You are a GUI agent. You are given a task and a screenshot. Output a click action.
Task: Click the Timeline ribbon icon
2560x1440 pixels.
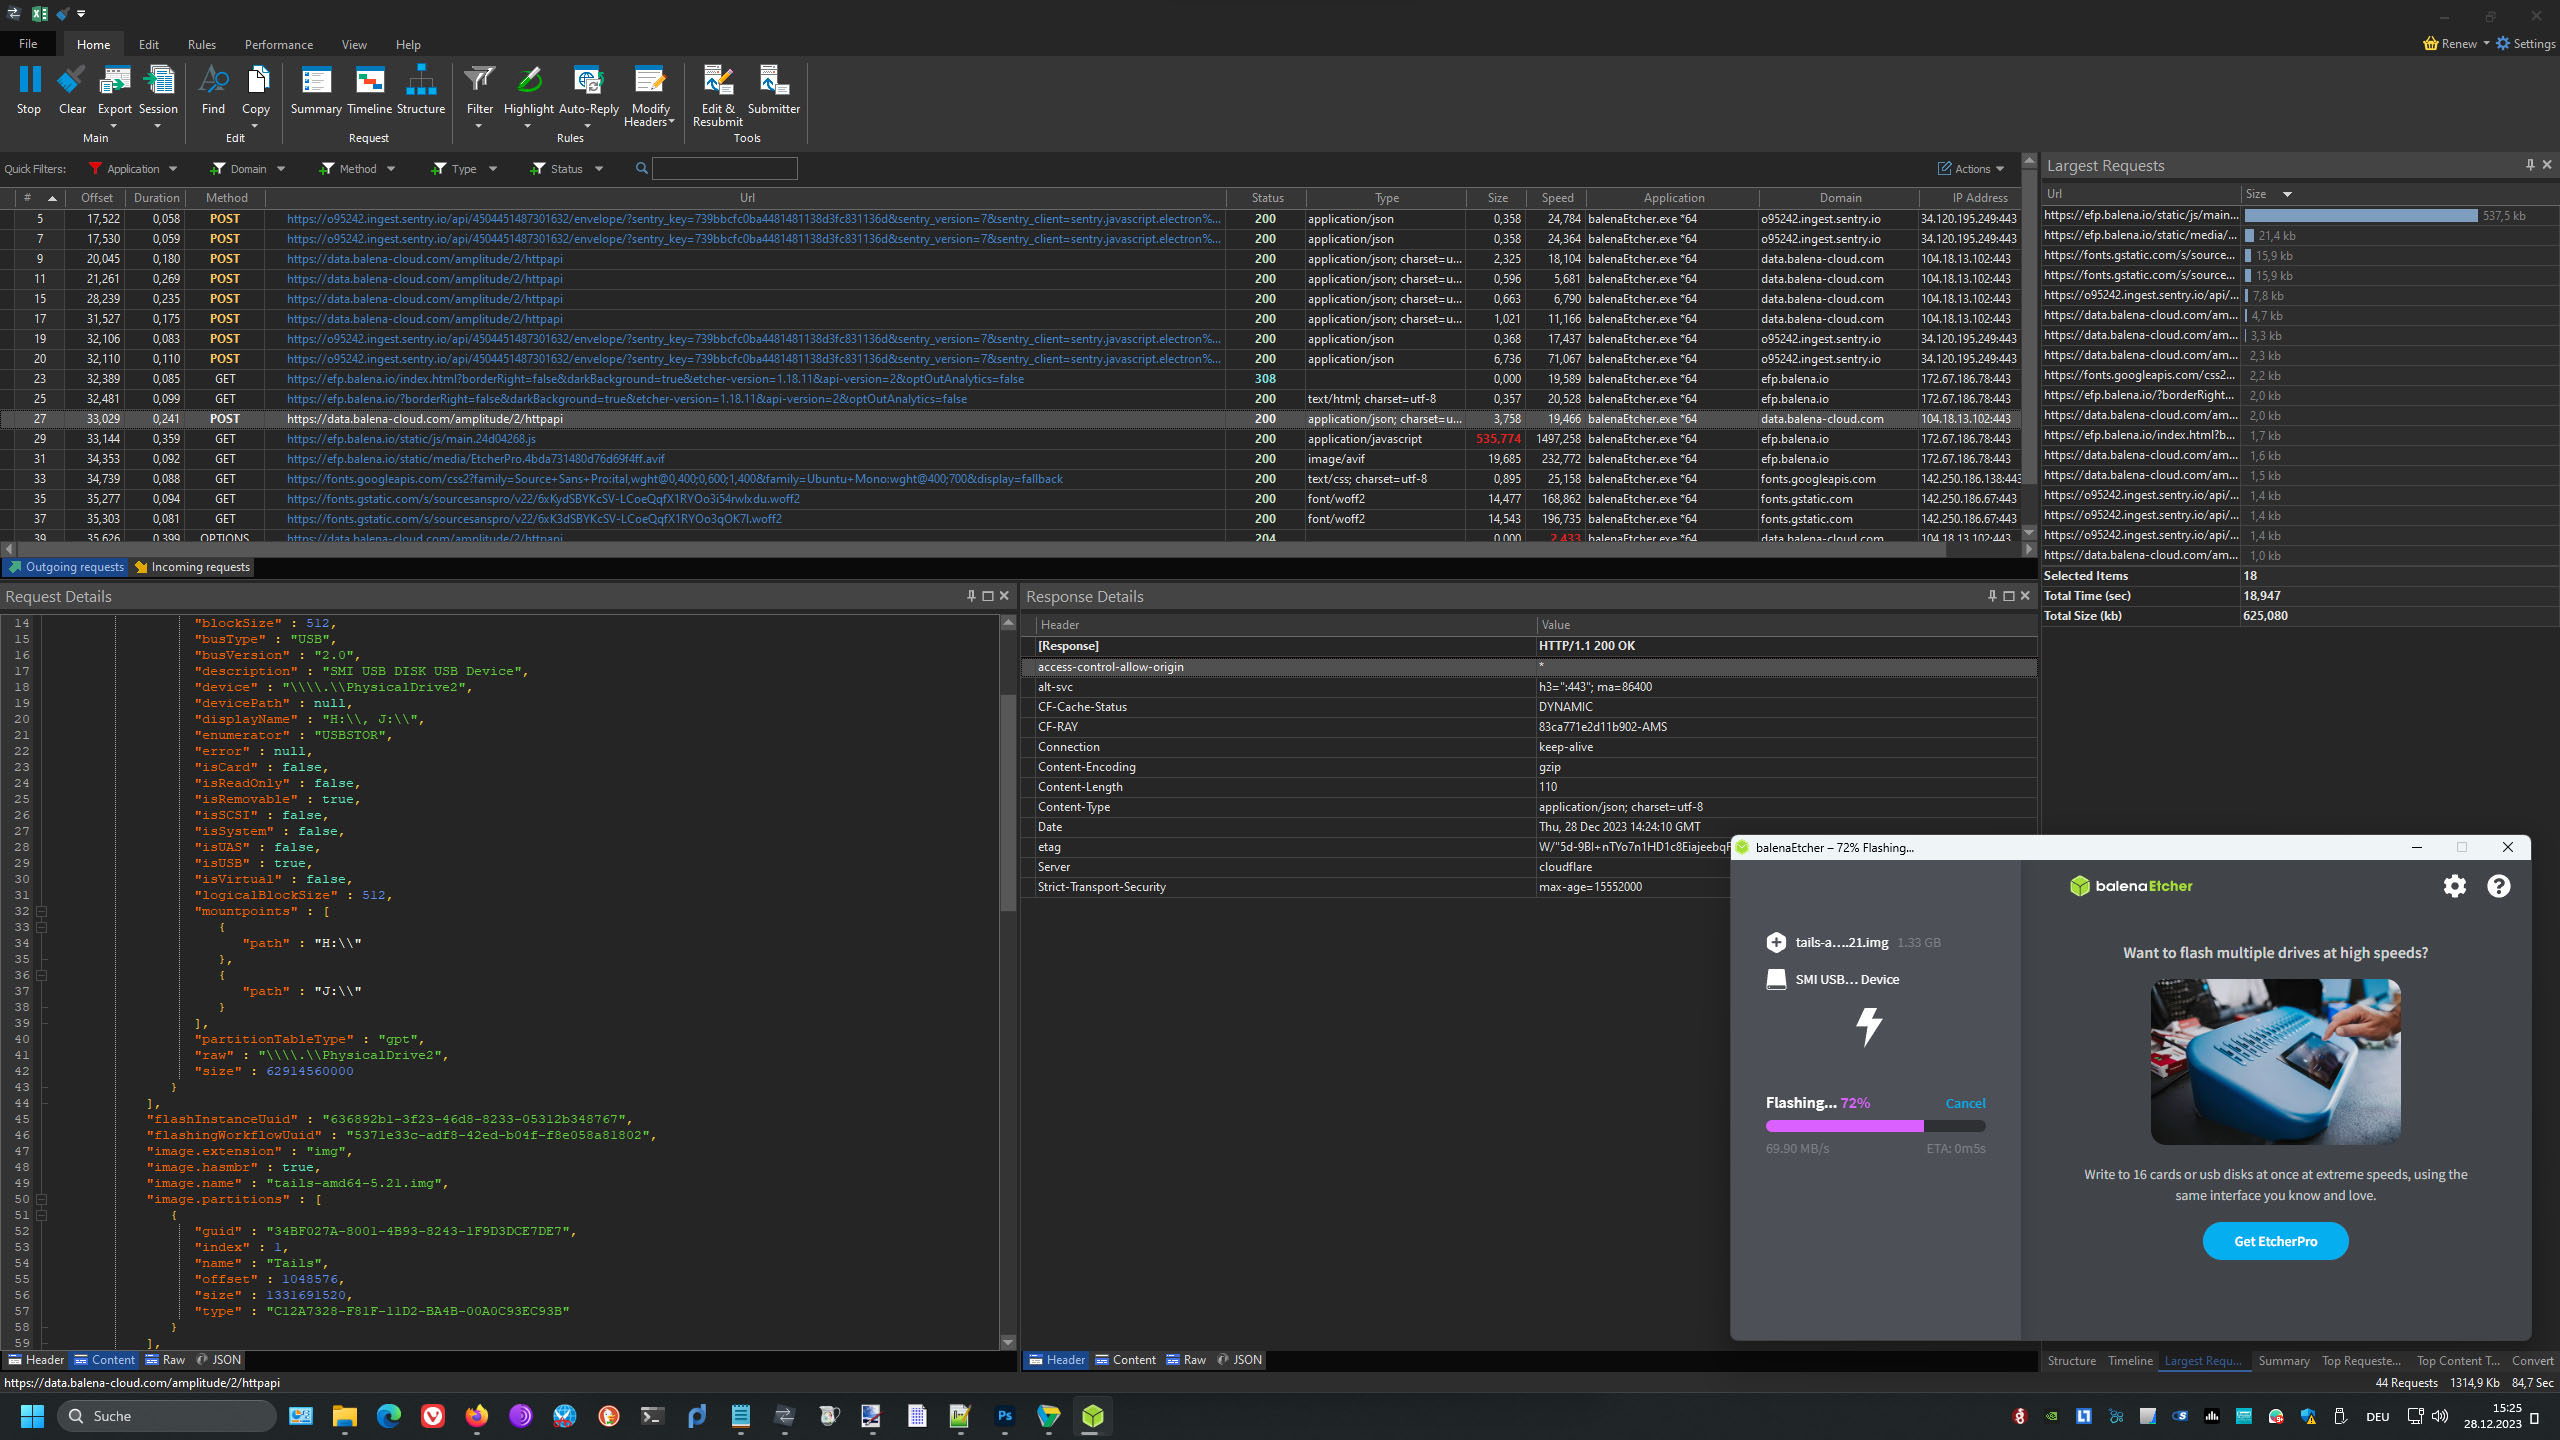pyautogui.click(x=369, y=82)
